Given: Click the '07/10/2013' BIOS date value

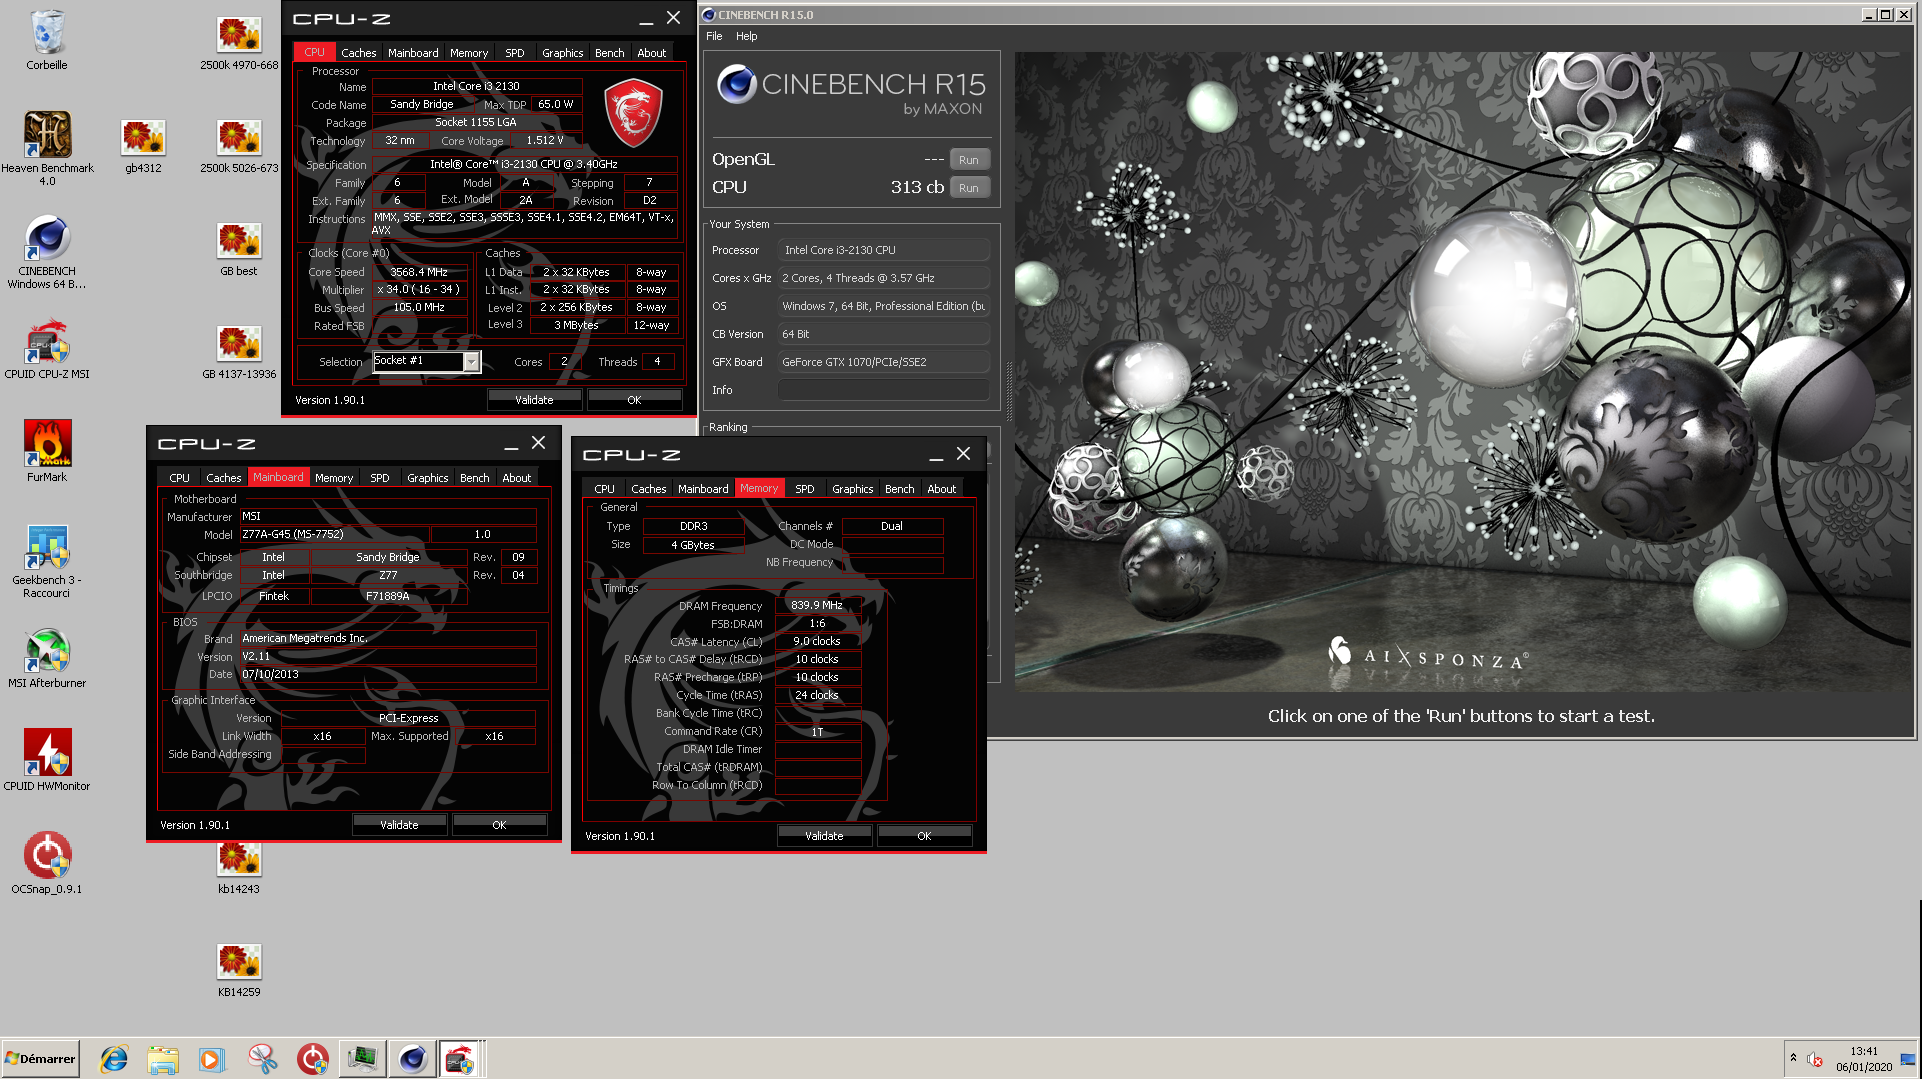Looking at the screenshot, I should coord(388,675).
